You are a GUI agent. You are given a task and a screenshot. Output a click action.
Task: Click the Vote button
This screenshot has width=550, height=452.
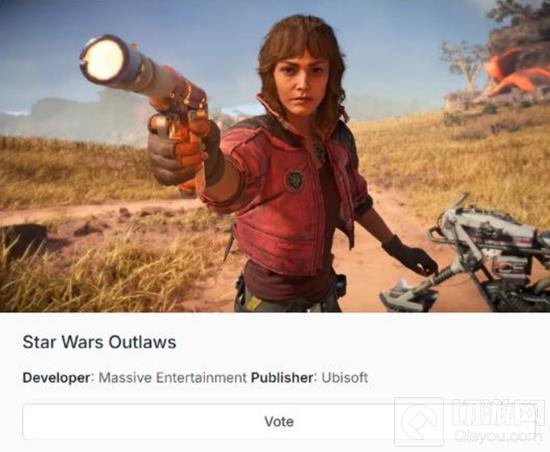[x=279, y=421]
